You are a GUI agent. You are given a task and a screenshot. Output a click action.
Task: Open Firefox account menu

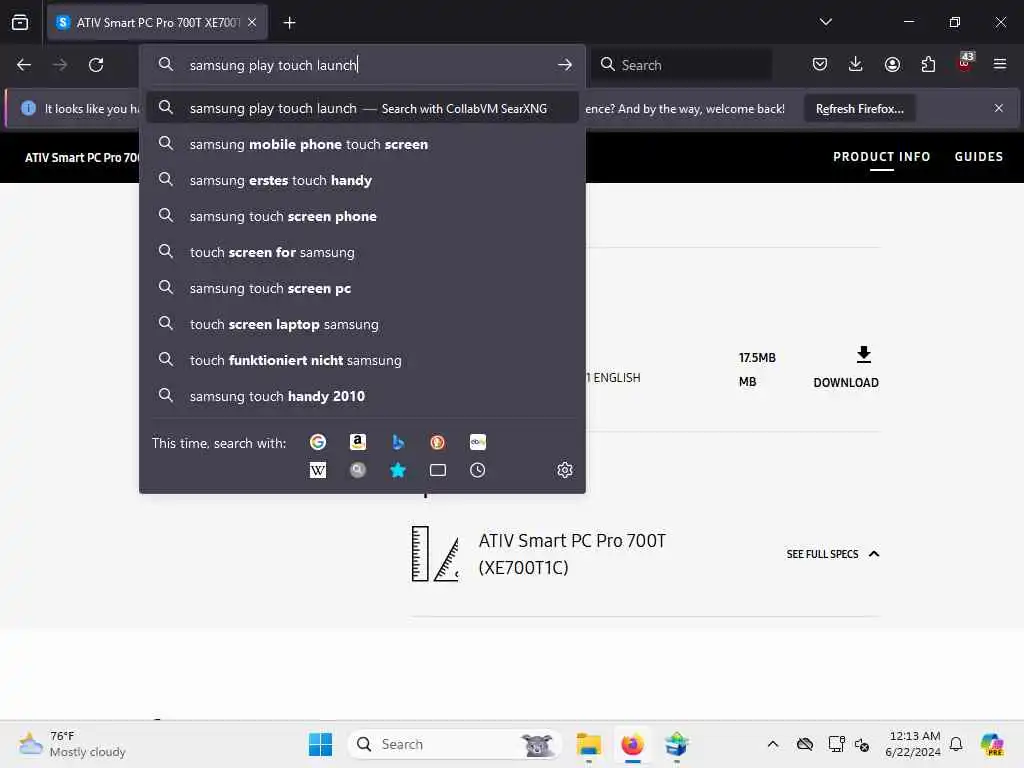click(x=892, y=64)
